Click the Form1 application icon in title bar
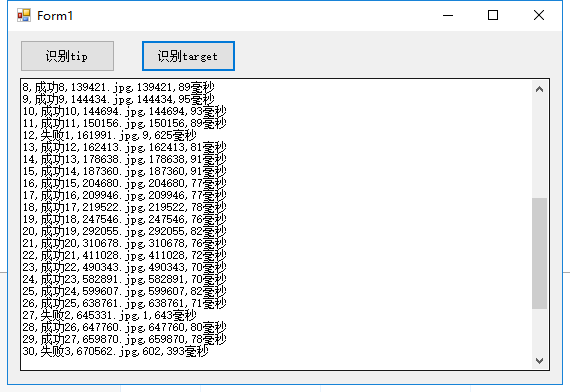570x392 pixels. [x=24, y=15]
